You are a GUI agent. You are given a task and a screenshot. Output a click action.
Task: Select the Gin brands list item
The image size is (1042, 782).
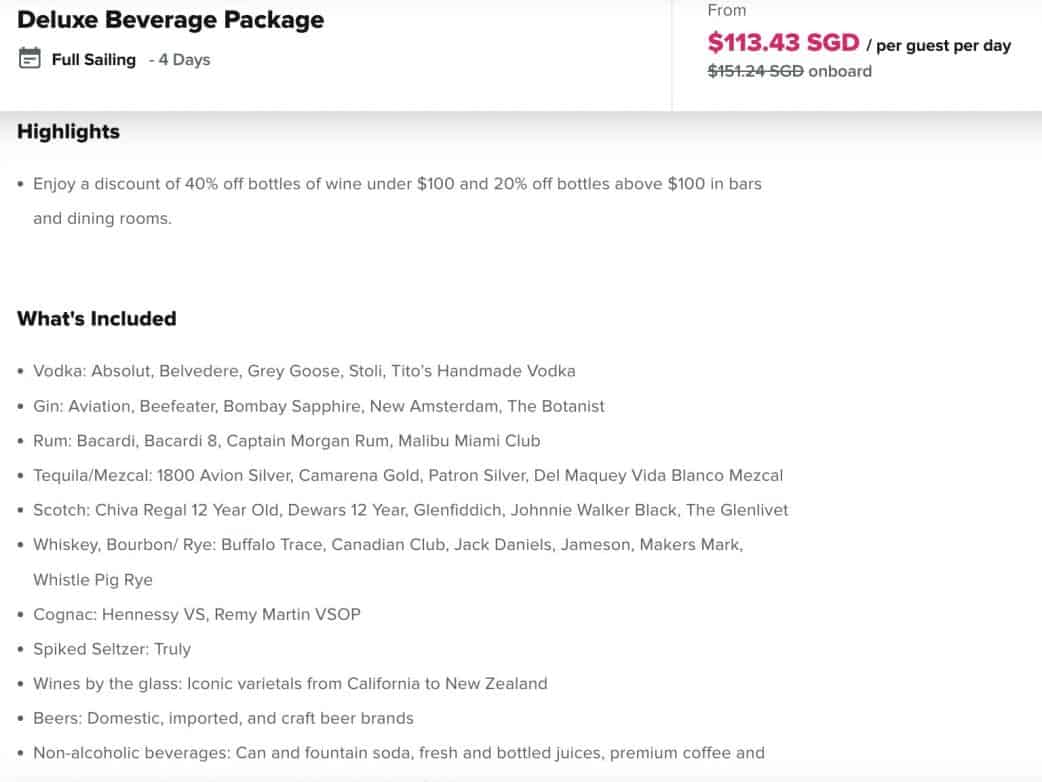point(318,406)
